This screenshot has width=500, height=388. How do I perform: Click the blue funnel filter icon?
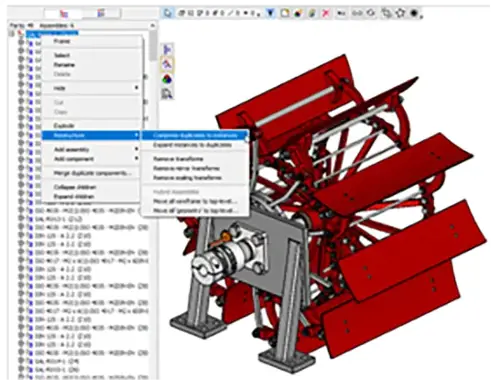271,13
